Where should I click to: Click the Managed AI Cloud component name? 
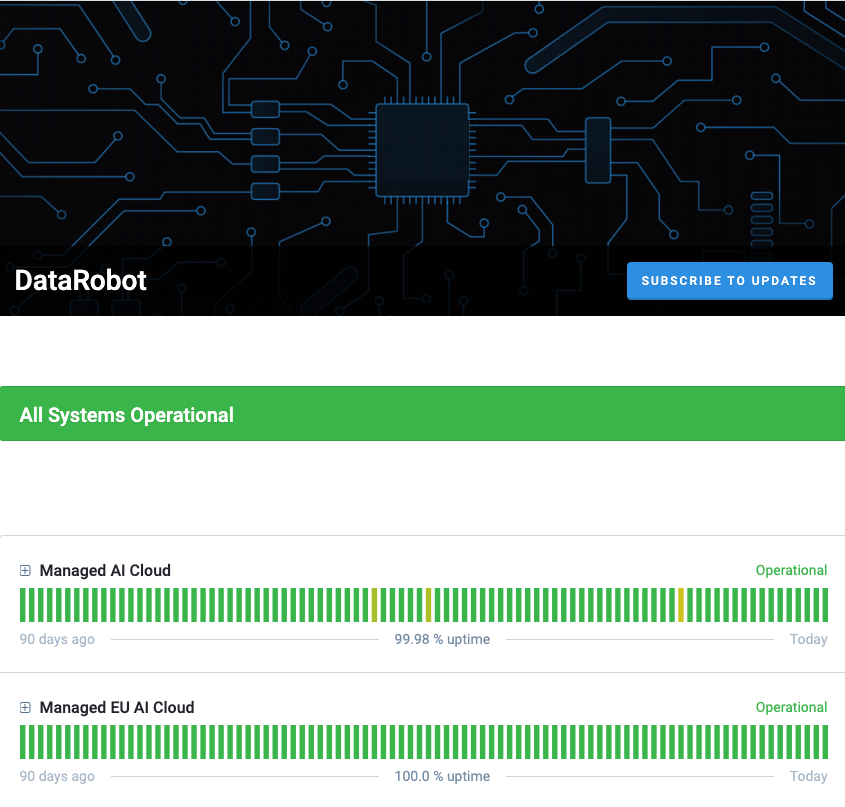tap(105, 571)
